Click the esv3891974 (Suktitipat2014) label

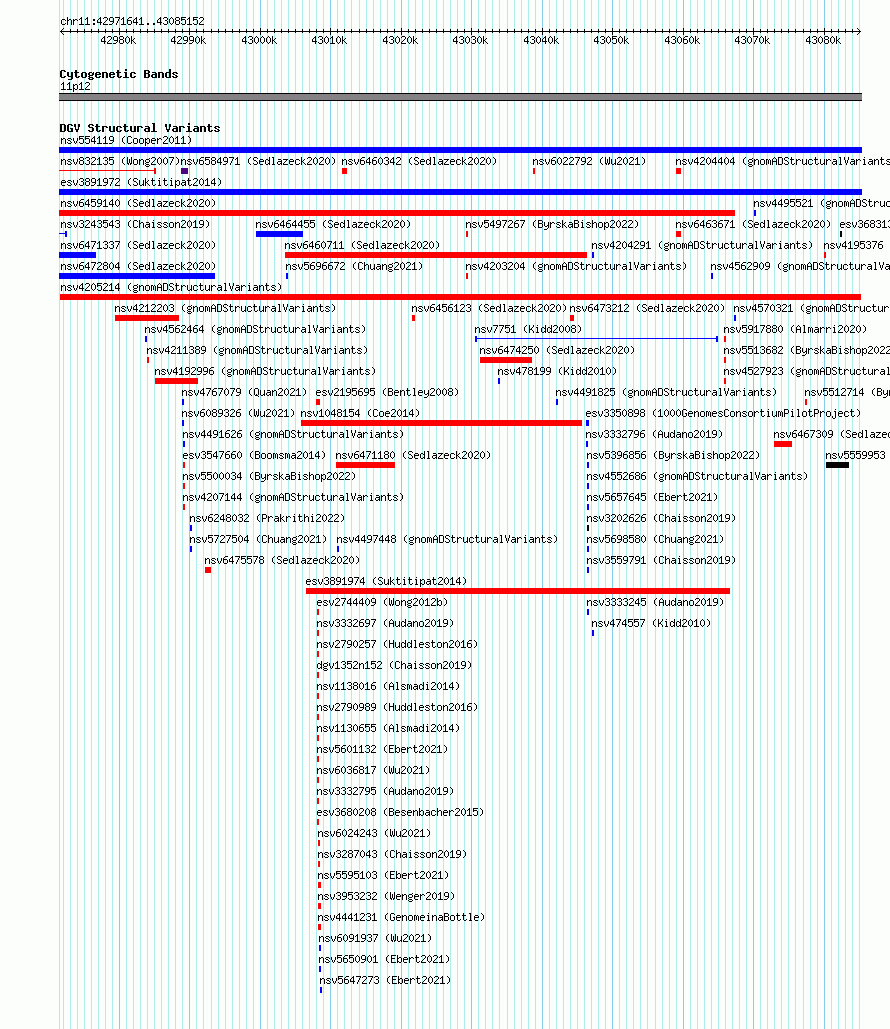(x=387, y=581)
